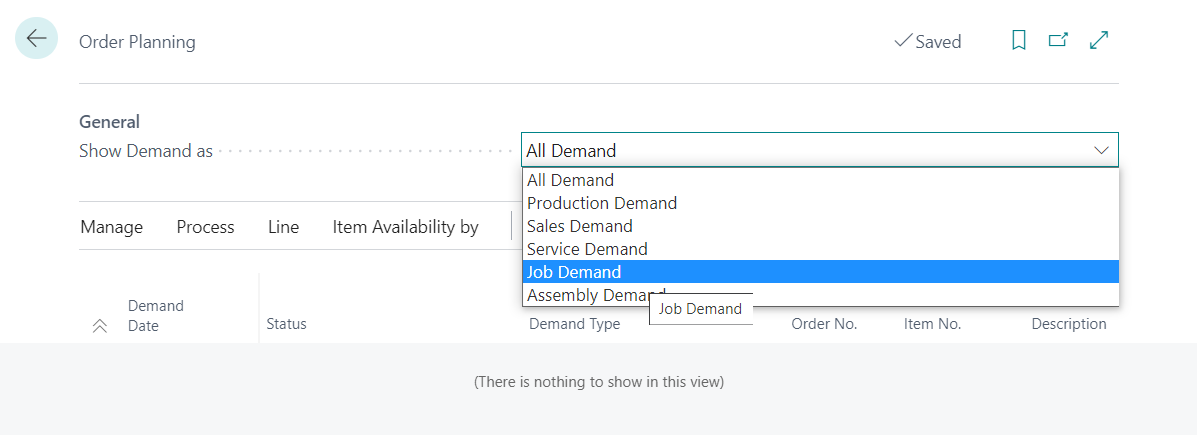Click the expand to full screen icon
Screen dimensions: 1197x435
click(x=1099, y=41)
